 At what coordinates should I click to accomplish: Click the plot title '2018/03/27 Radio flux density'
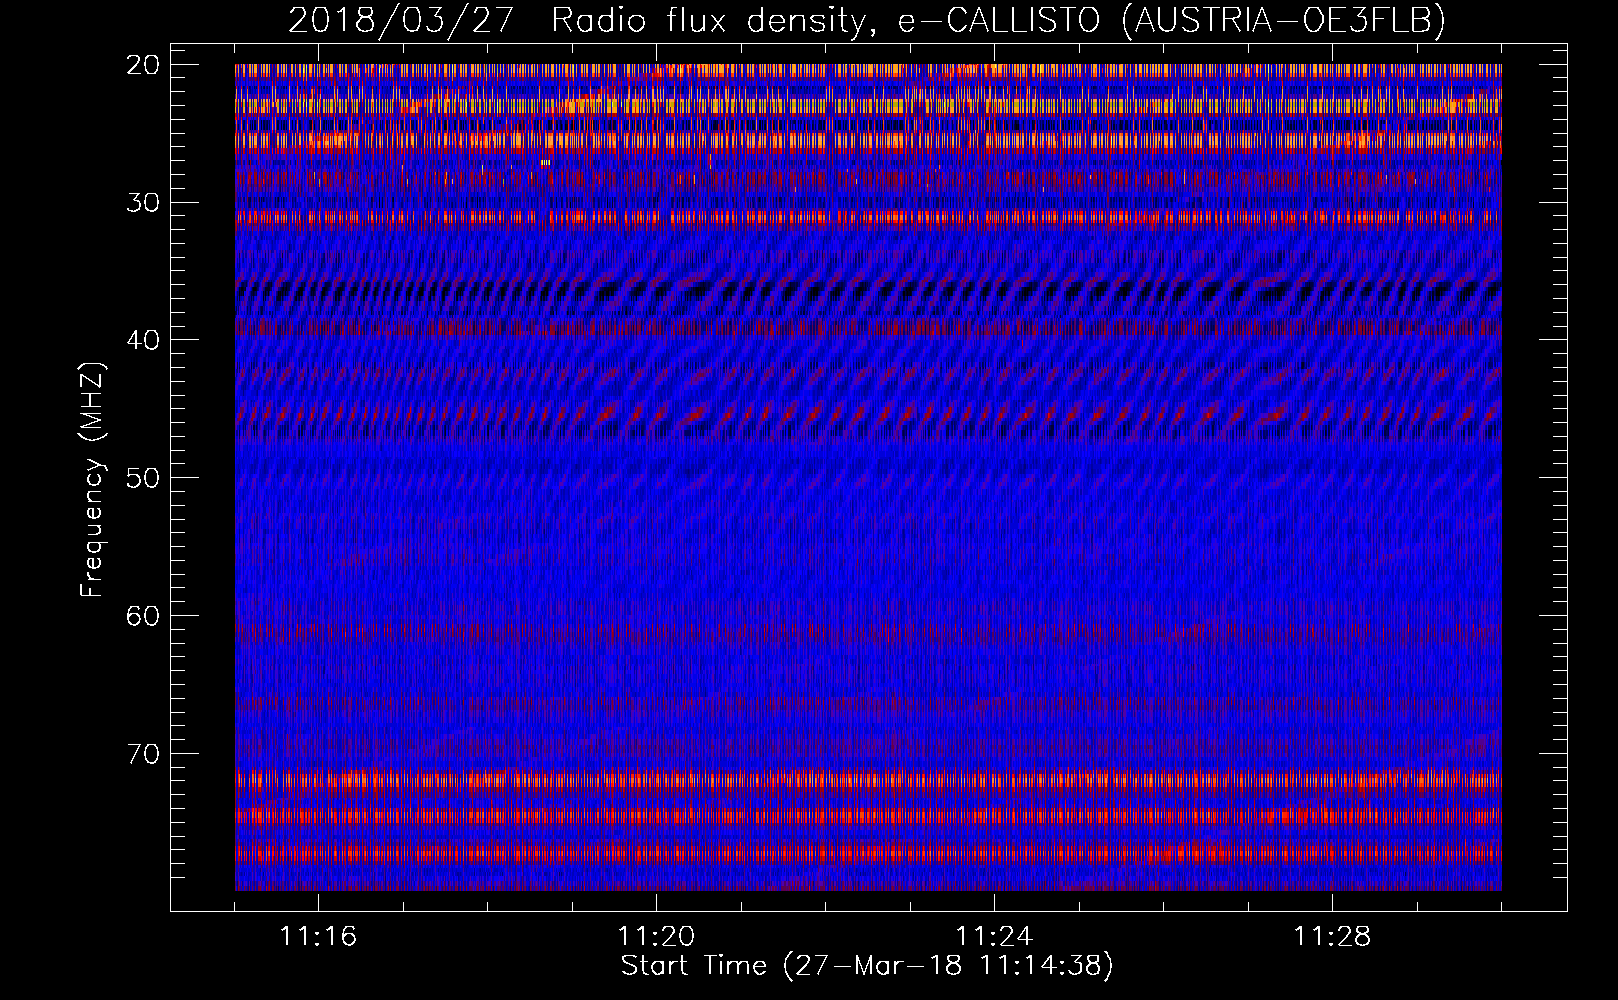(x=575, y=20)
